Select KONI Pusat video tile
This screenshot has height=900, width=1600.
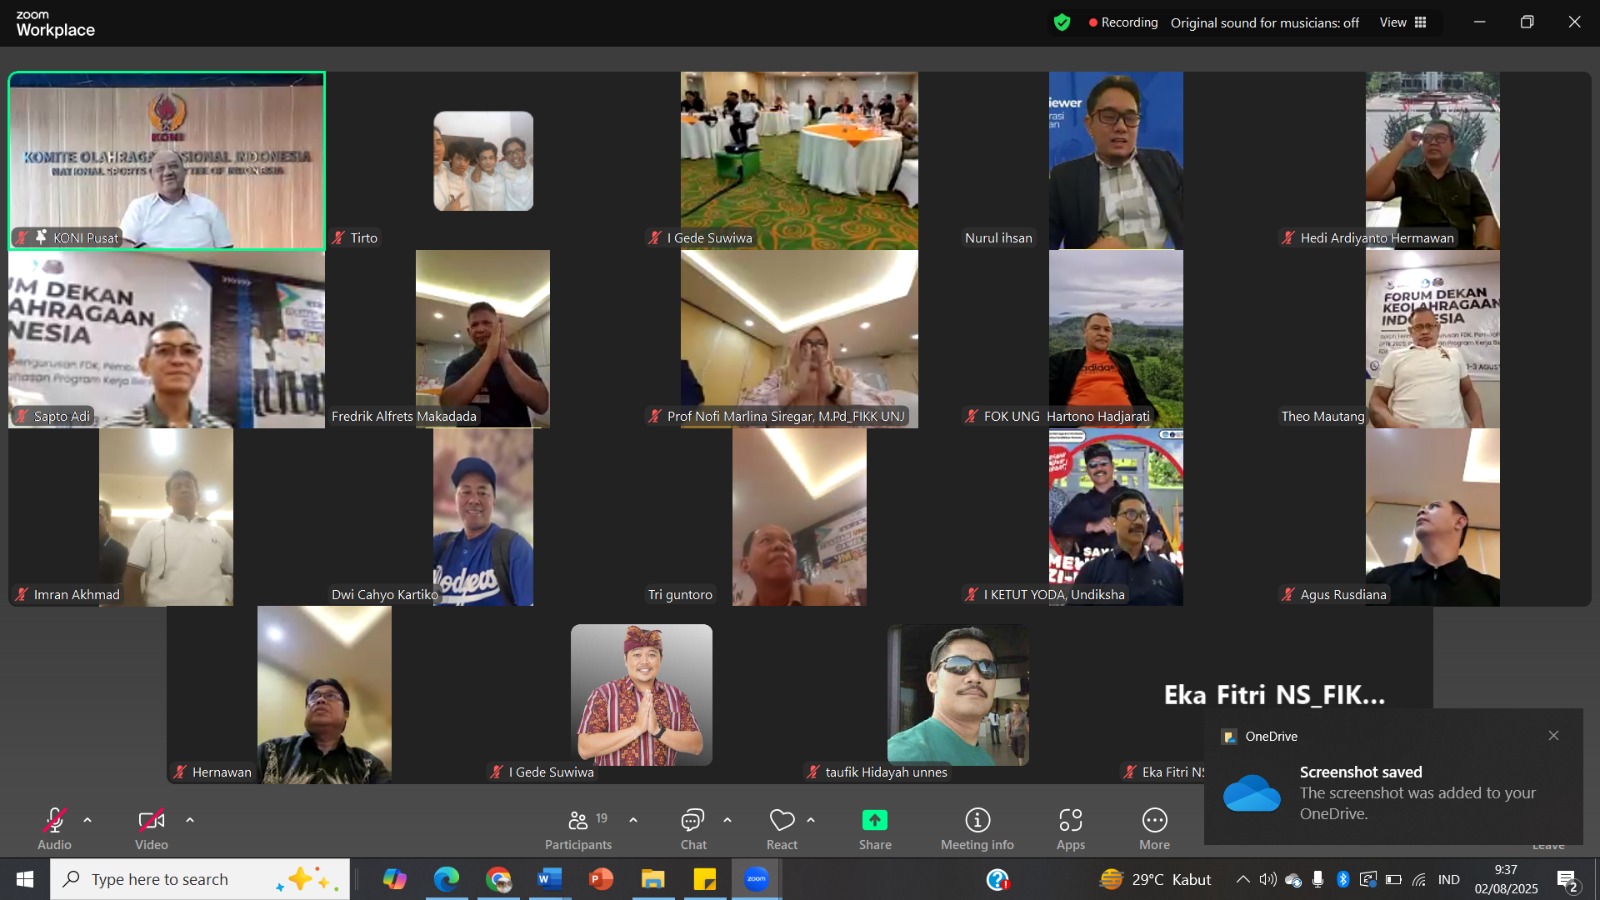pyautogui.click(x=167, y=160)
